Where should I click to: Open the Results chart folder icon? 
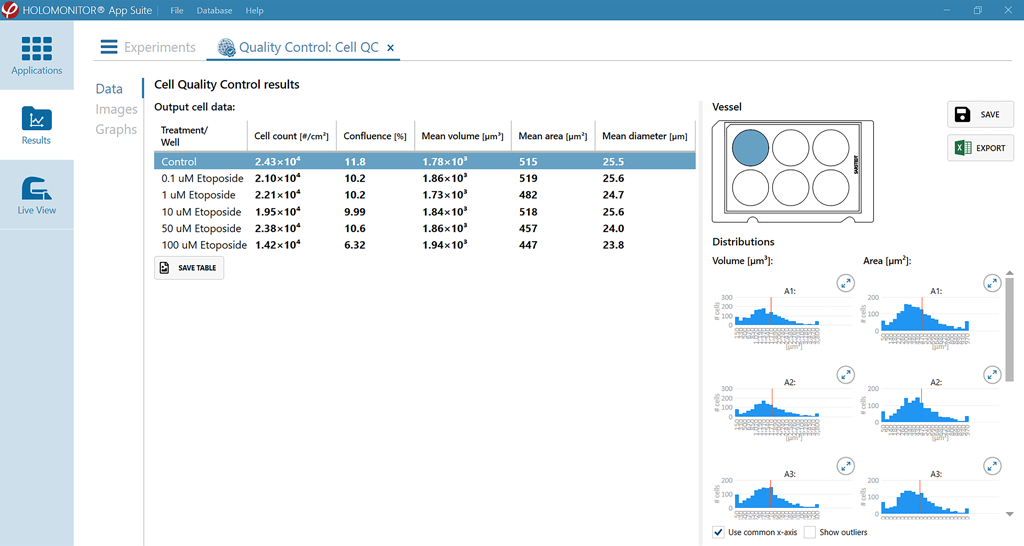click(37, 118)
